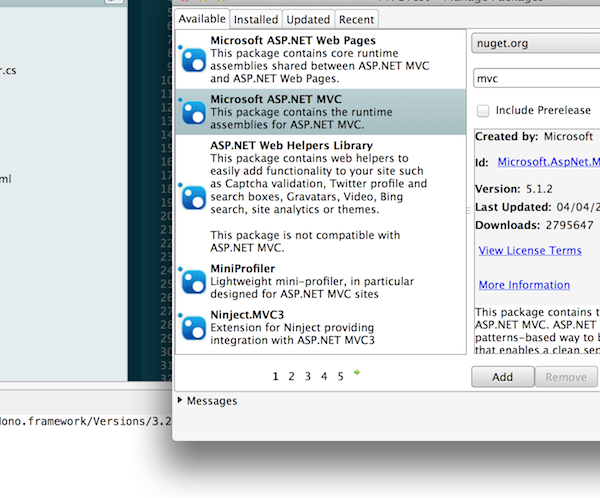
Task: Go to results page 5
Action: (x=341, y=377)
